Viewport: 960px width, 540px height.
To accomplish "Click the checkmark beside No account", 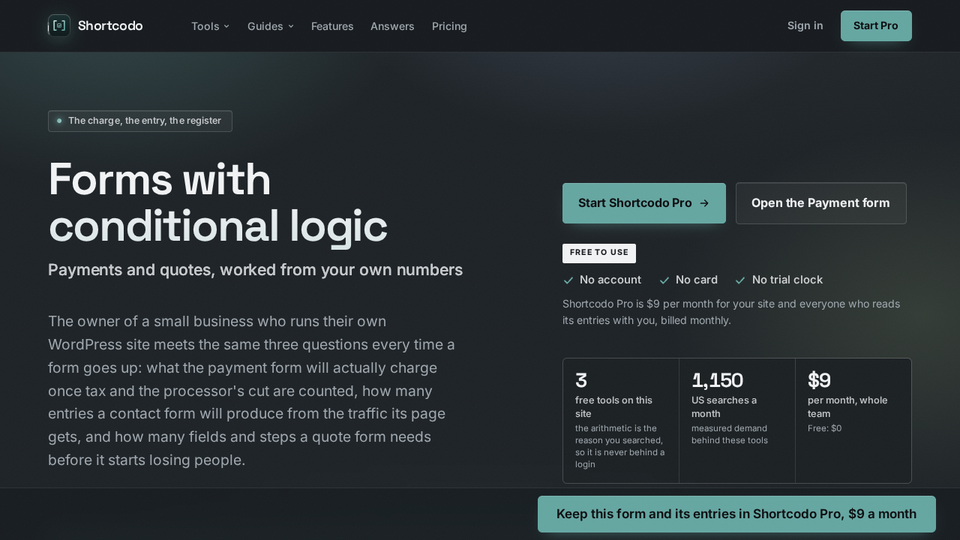I will tap(568, 280).
